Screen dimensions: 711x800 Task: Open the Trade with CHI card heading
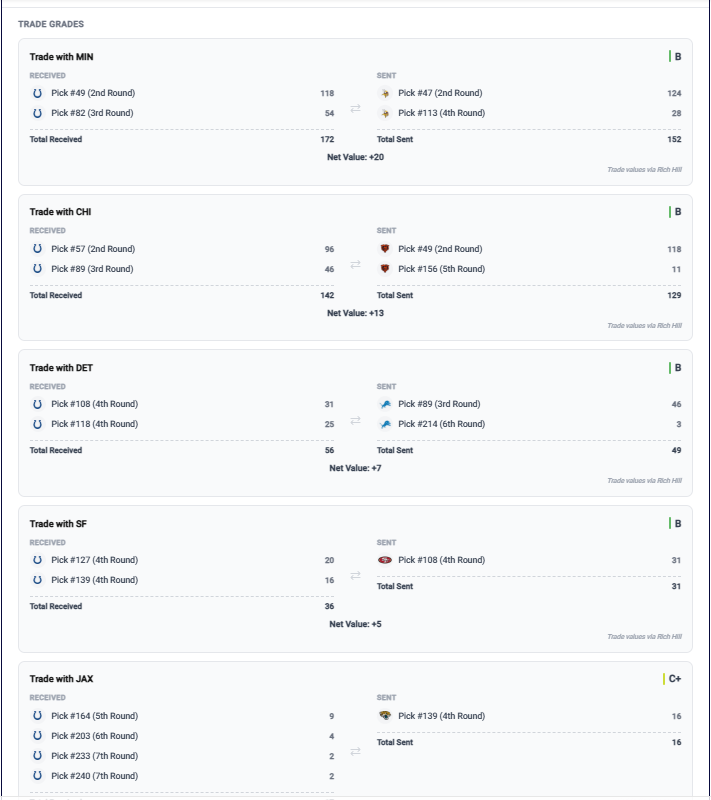(60, 212)
